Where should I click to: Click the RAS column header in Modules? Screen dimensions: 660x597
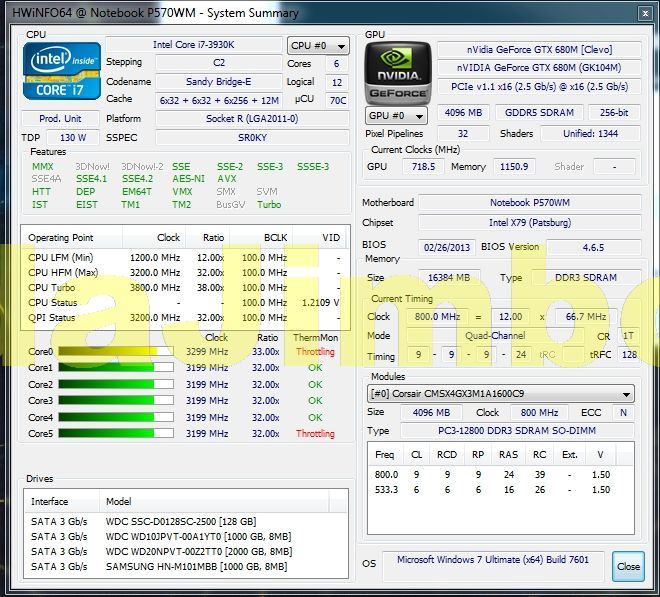coord(508,455)
